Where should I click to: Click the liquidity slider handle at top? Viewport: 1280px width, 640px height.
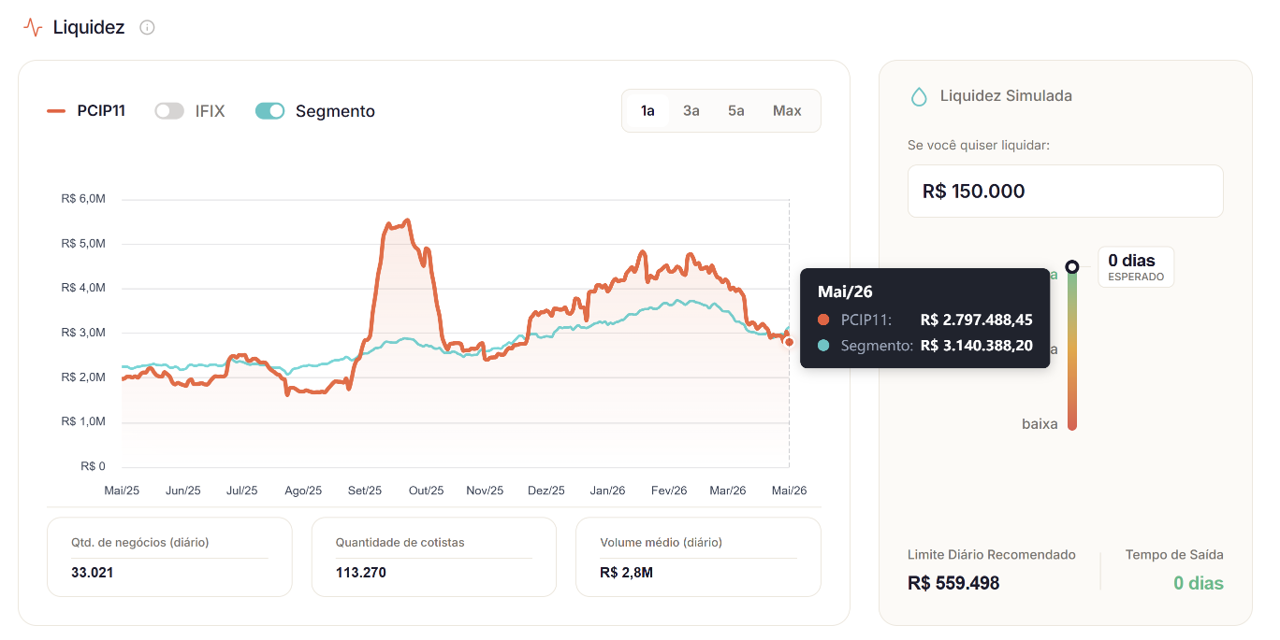[1072, 267]
